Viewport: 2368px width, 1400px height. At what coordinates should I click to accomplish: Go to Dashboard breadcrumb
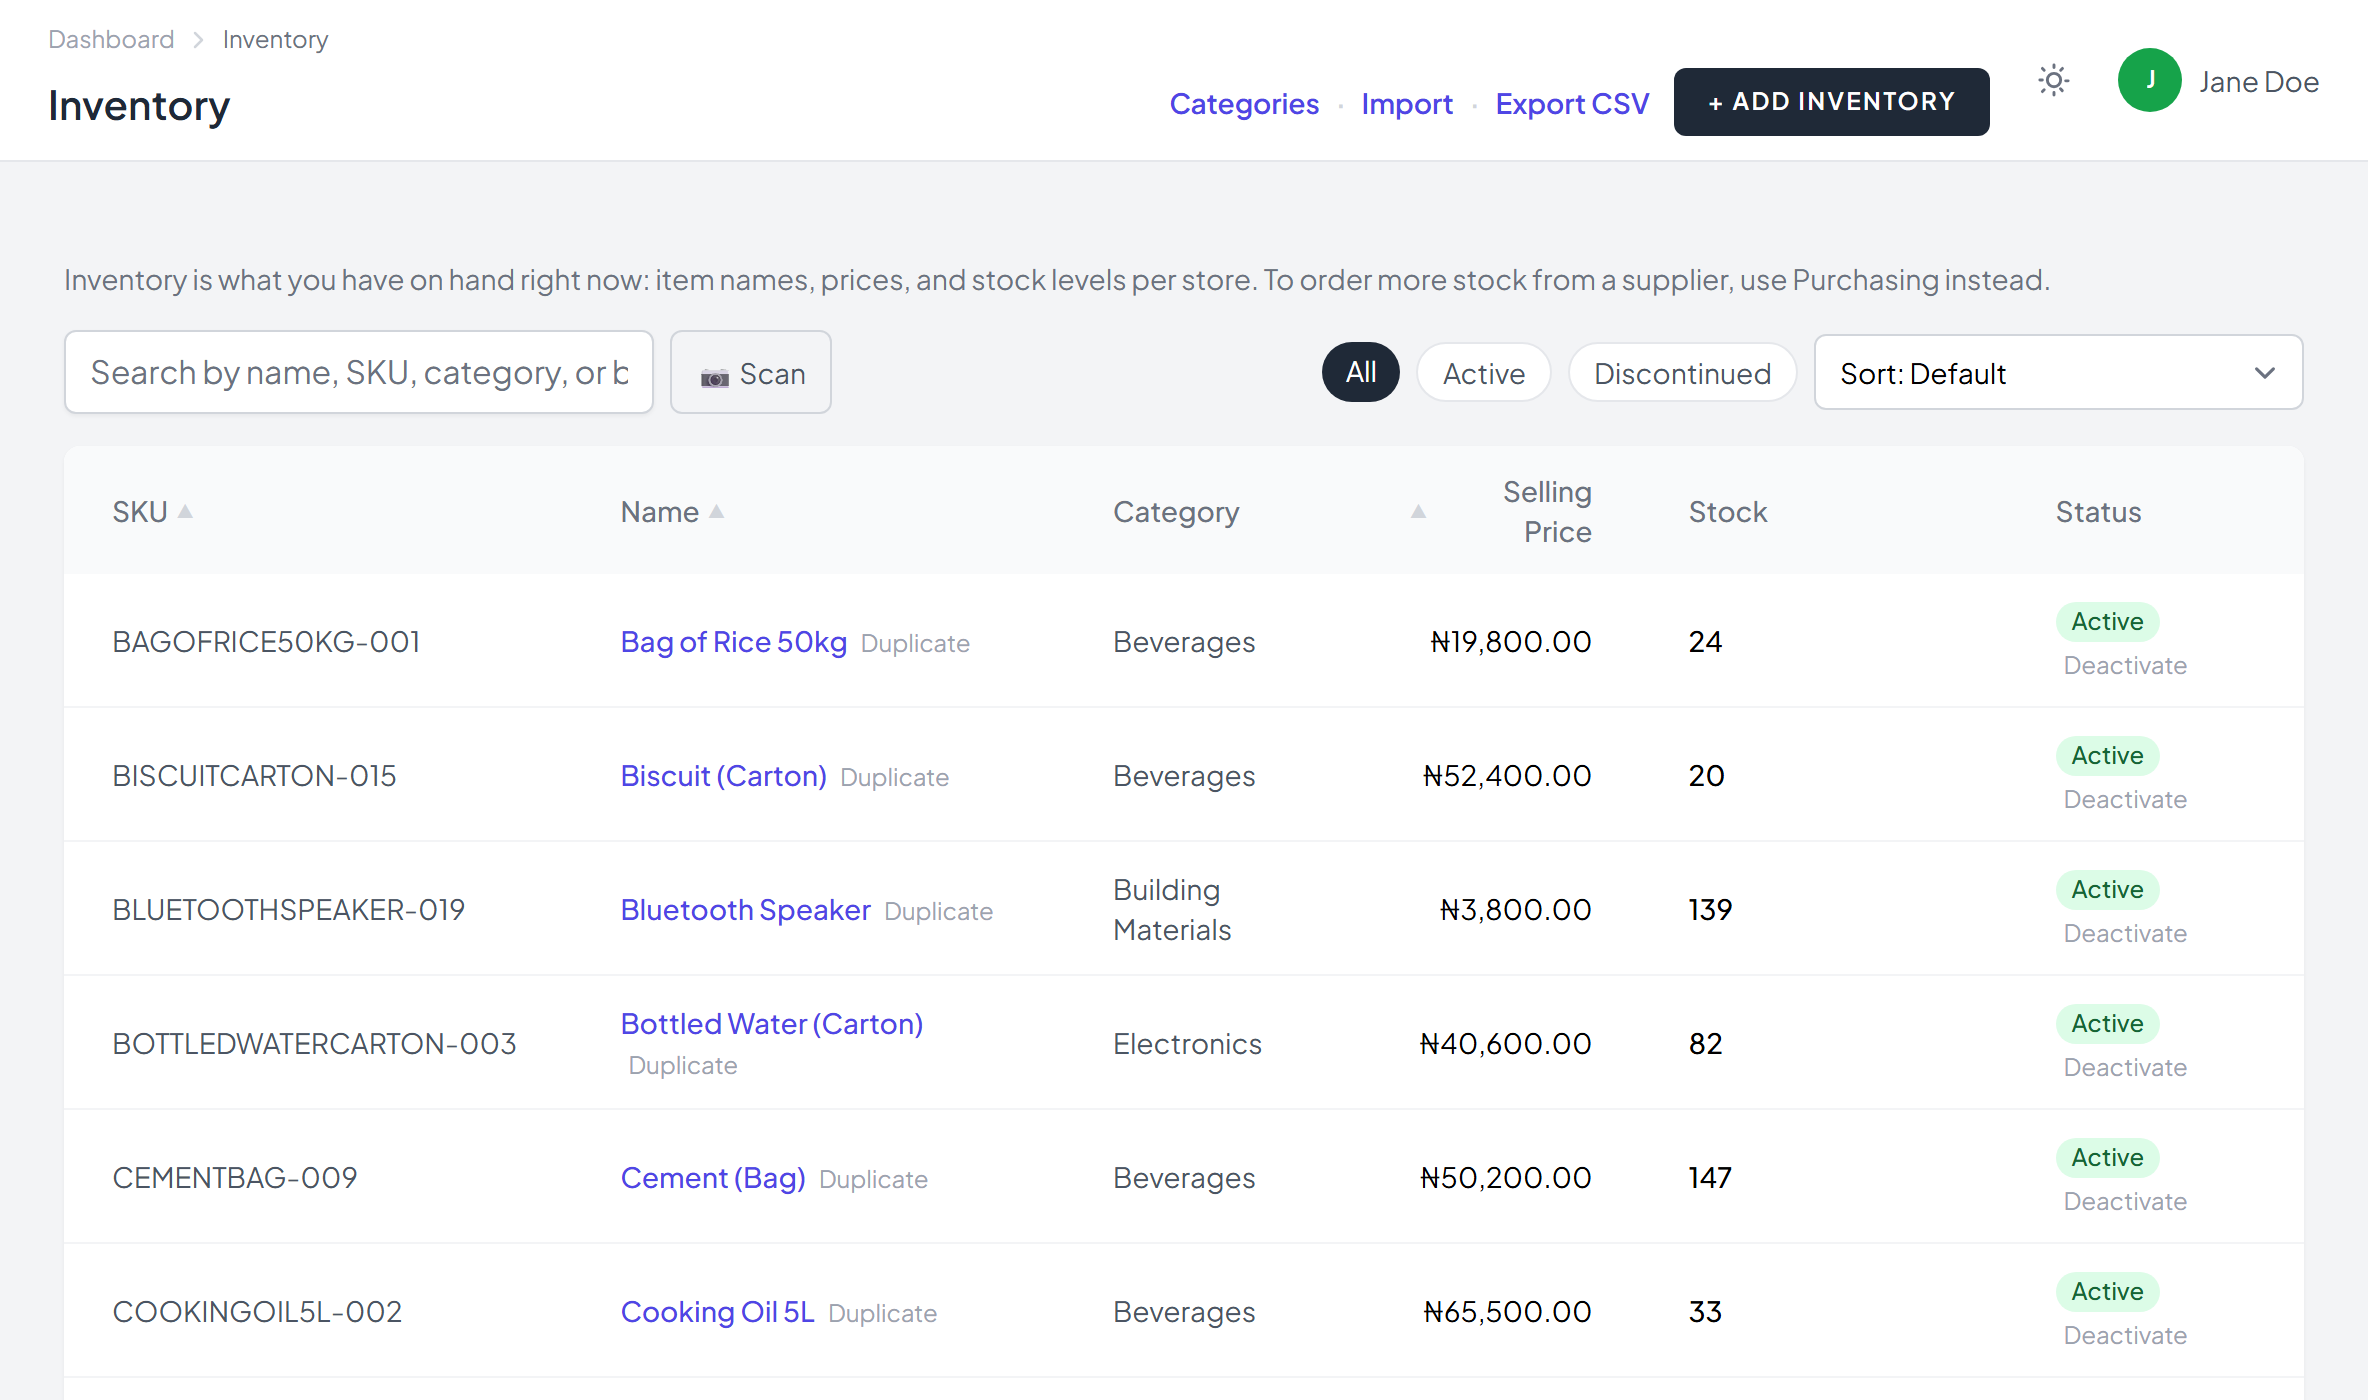pos(111,39)
